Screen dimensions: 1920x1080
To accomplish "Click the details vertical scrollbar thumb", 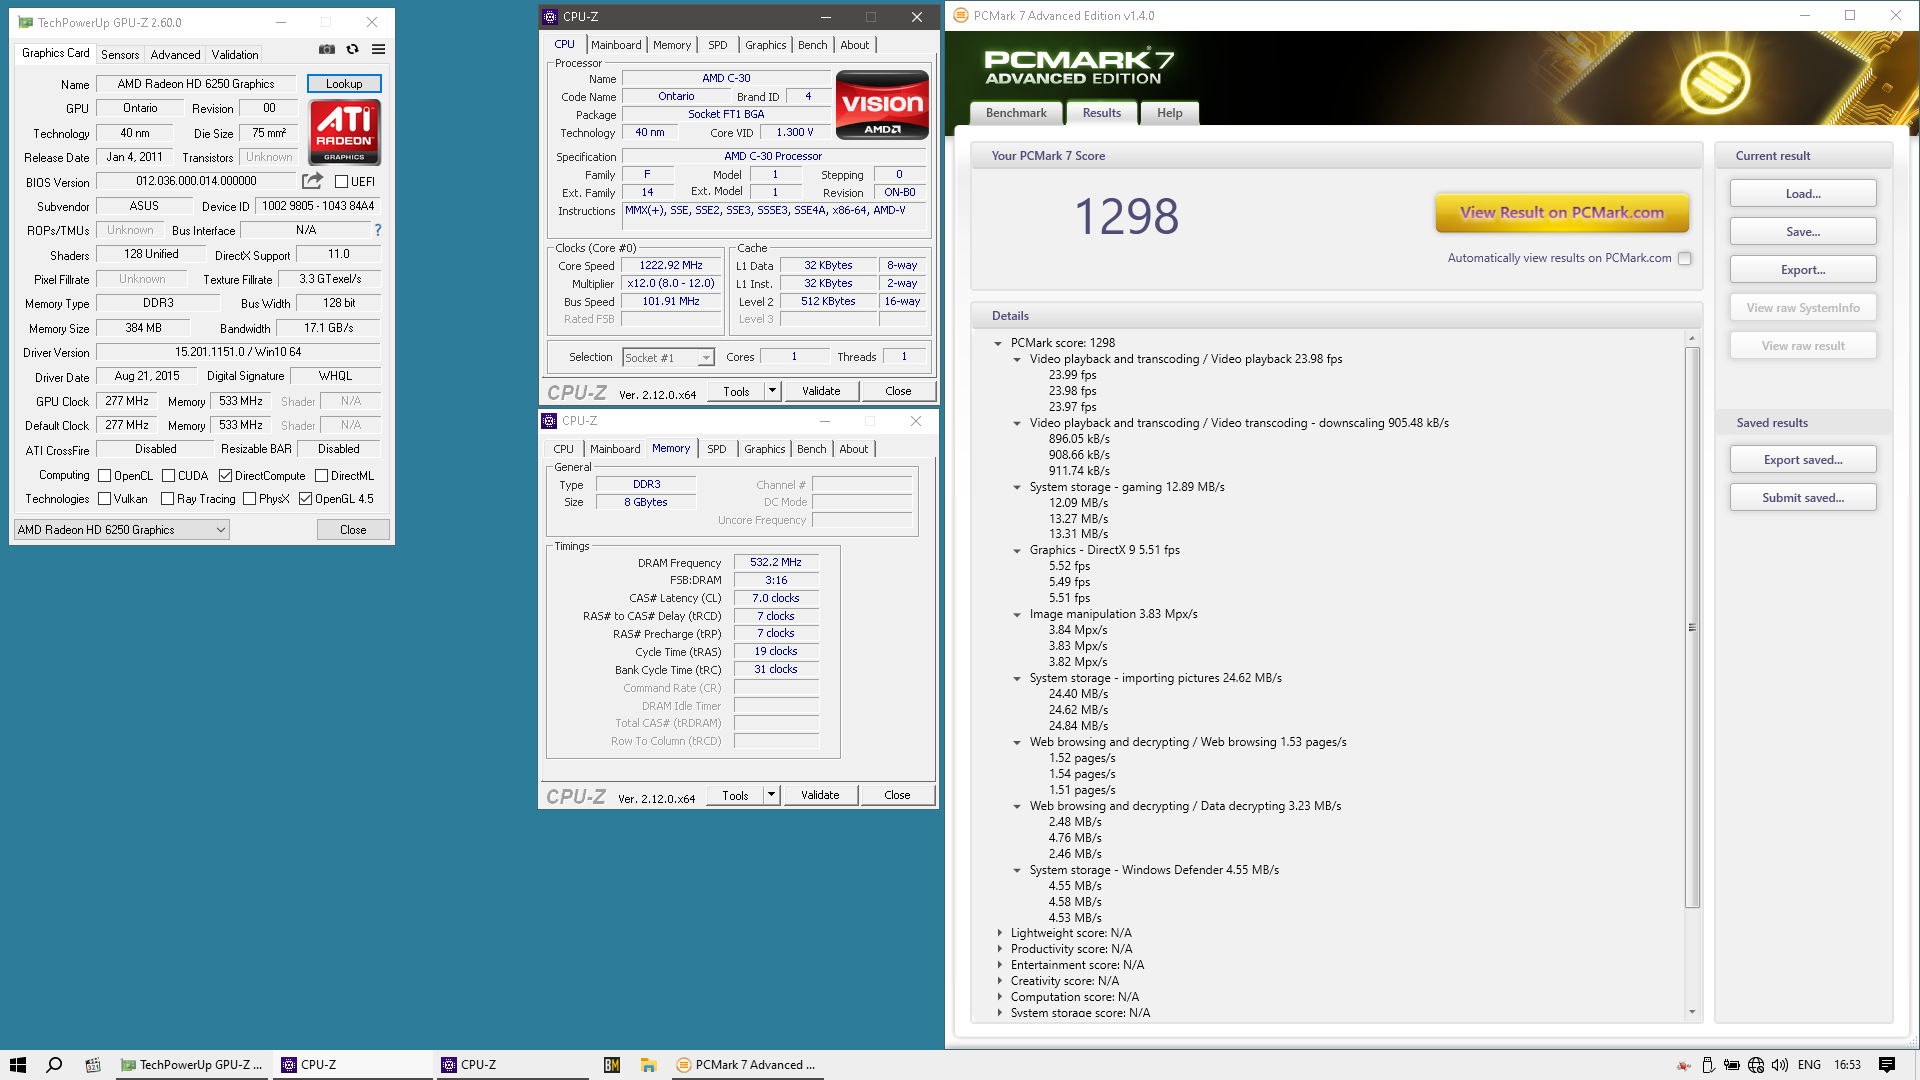I will (1692, 627).
